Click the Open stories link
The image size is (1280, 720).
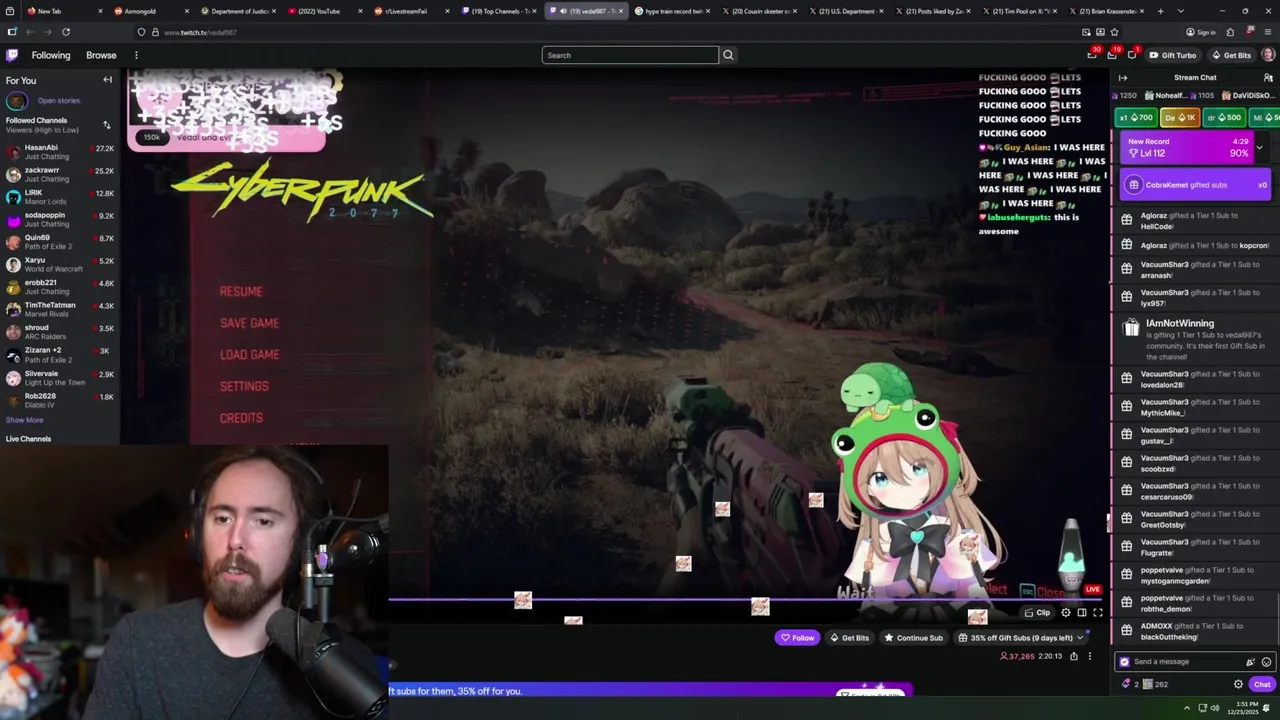(x=58, y=100)
